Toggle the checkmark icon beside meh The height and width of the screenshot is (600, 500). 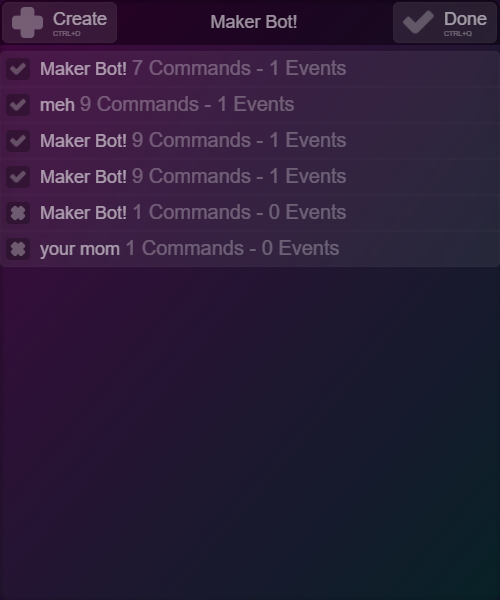(18, 105)
